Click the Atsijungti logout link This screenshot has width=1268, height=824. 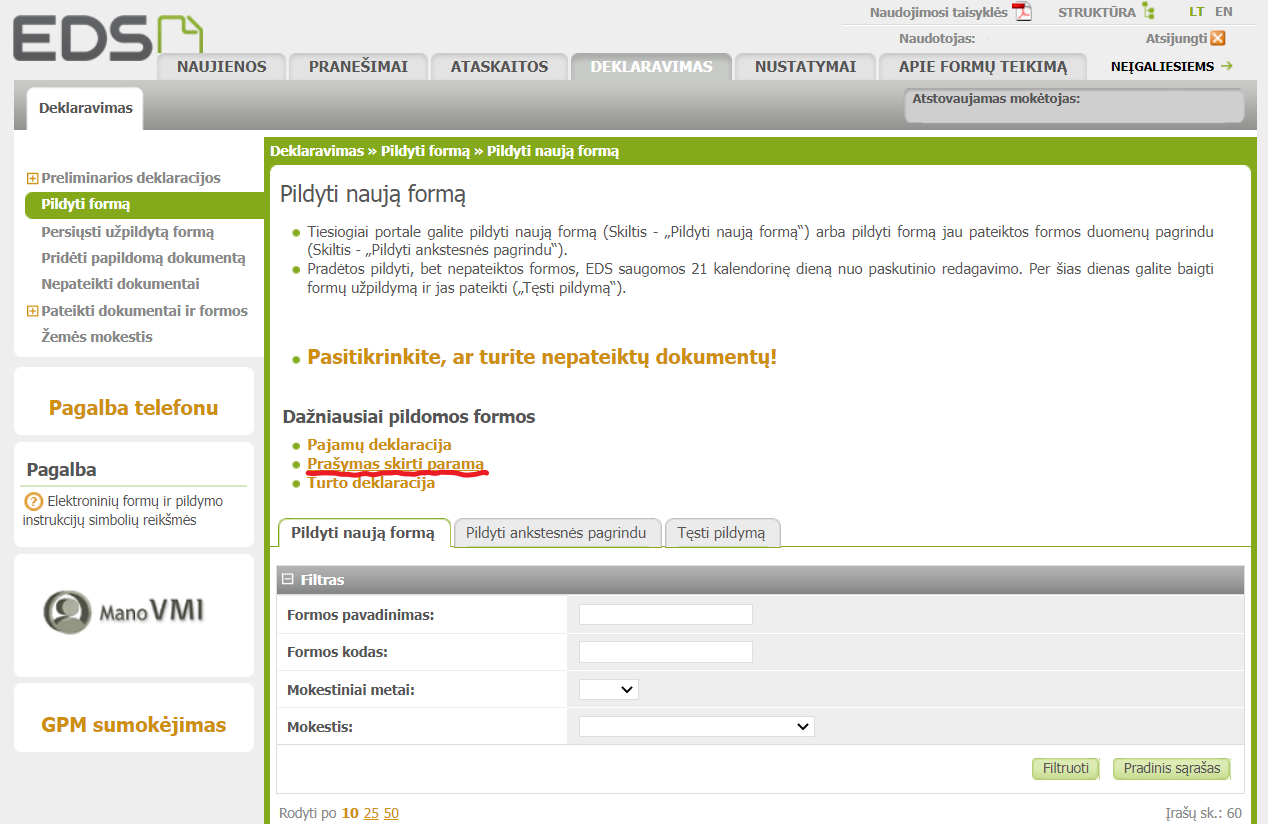[1176, 38]
